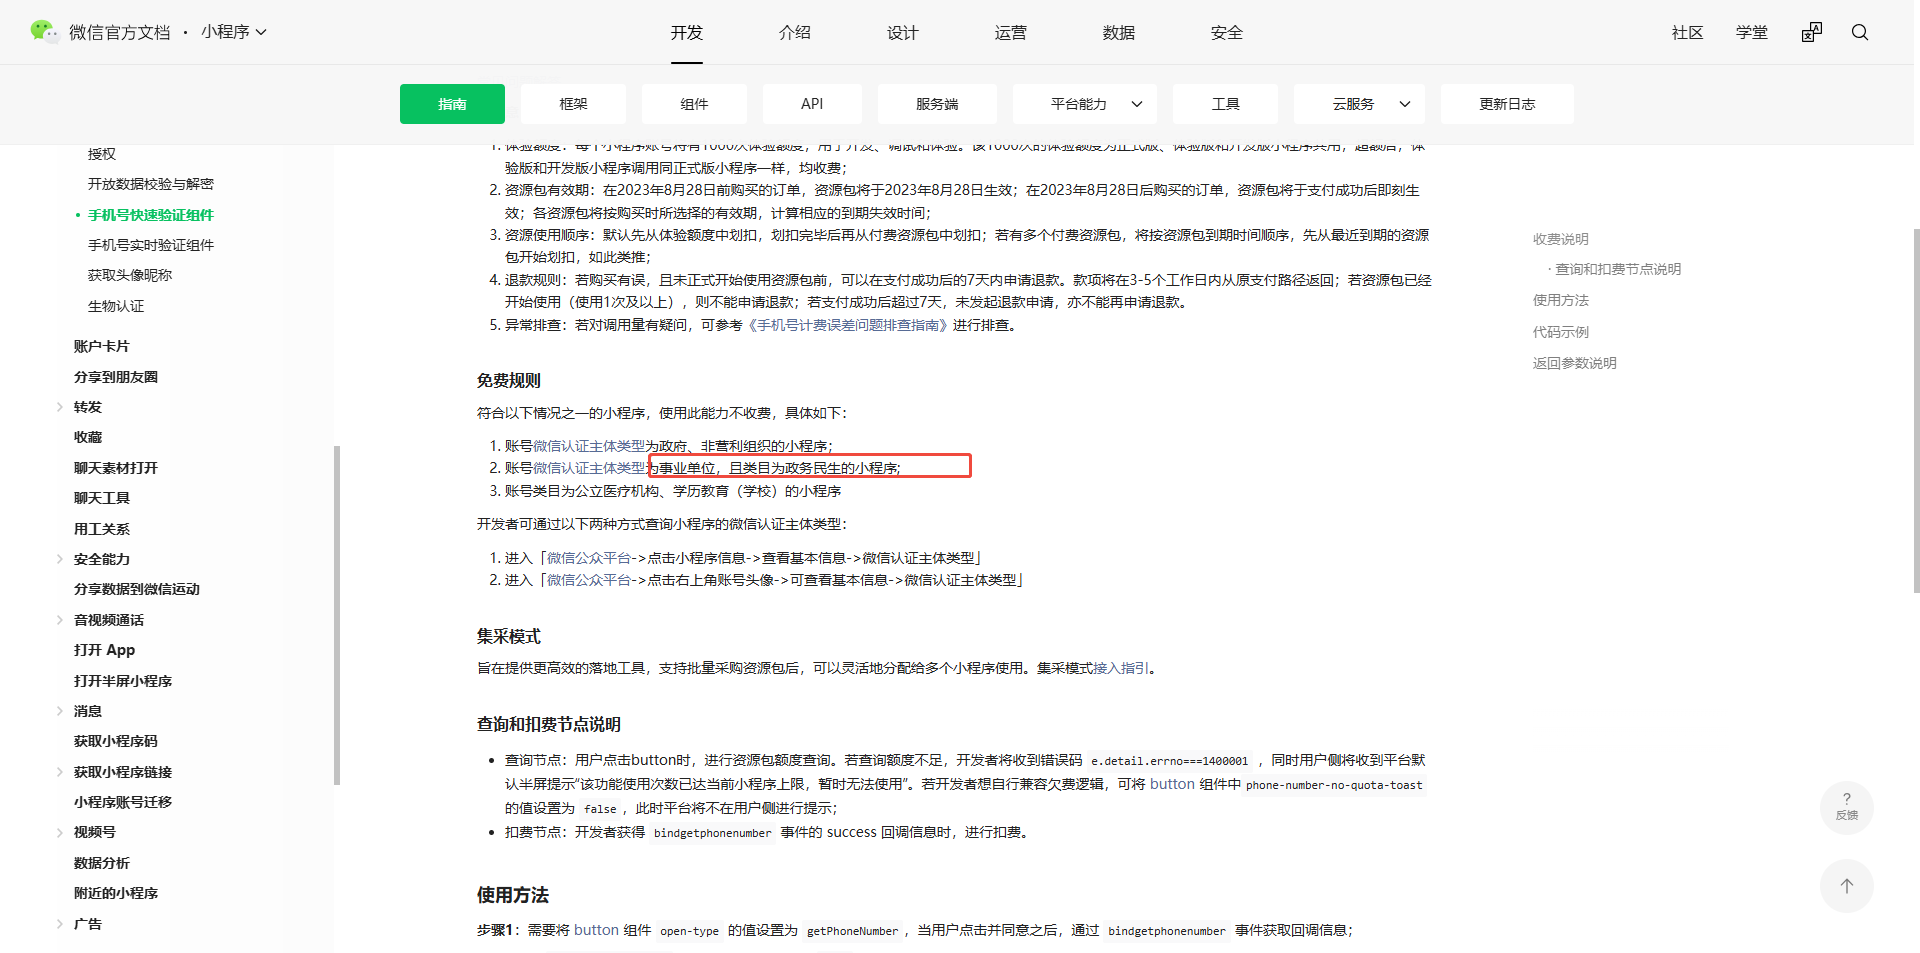Open 微信认证主体类型 link in rule 2
The image size is (1920, 953).
[x=589, y=468]
